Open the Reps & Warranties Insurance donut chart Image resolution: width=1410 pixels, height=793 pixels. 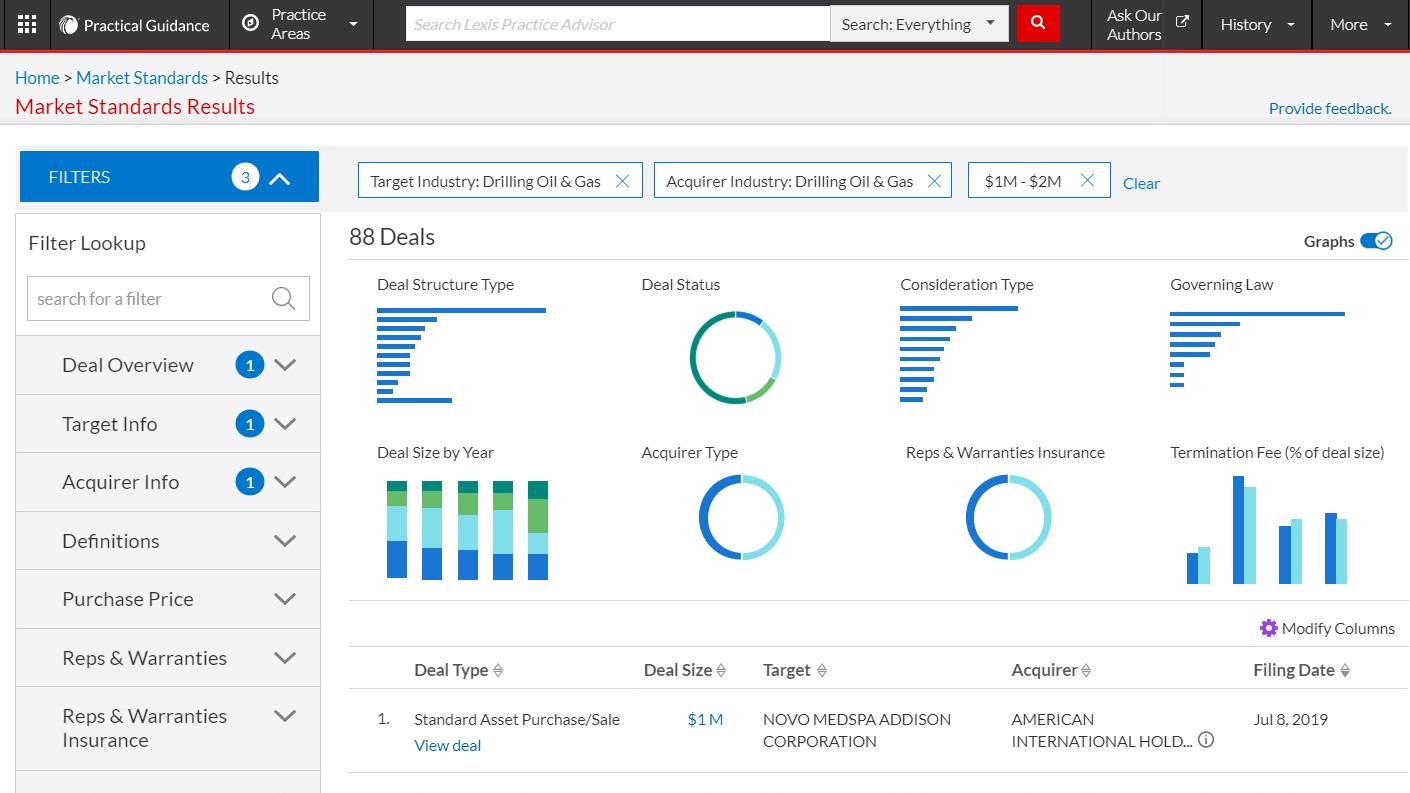(x=1008, y=517)
